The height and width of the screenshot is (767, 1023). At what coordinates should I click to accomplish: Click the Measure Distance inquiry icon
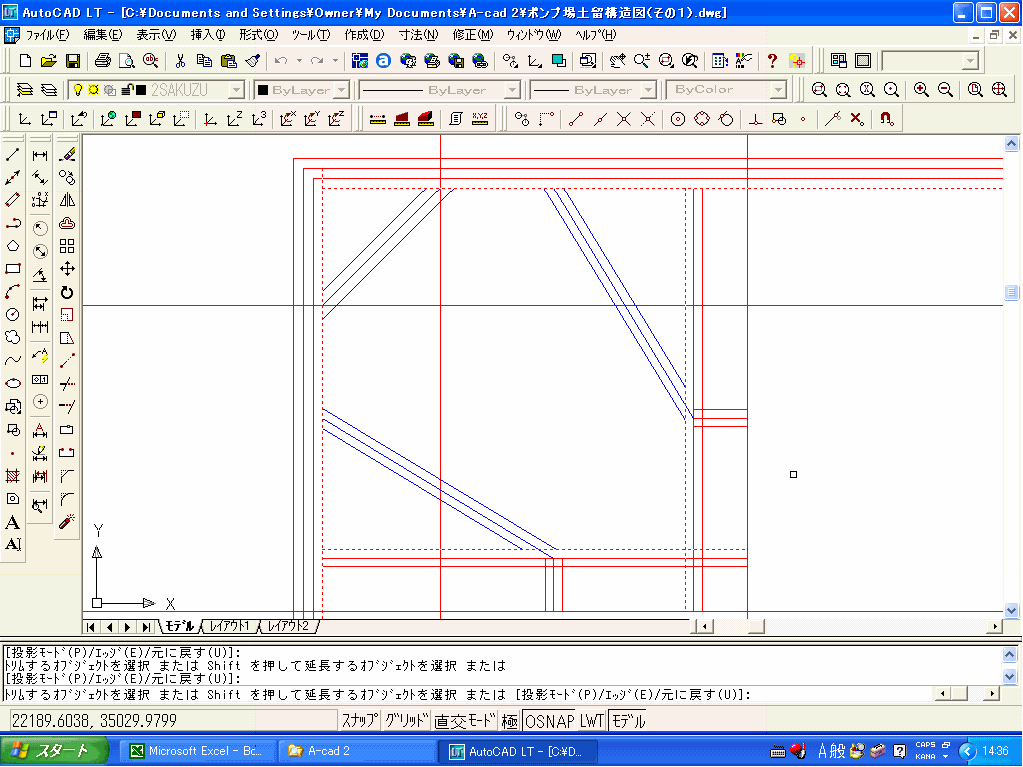pos(377,119)
